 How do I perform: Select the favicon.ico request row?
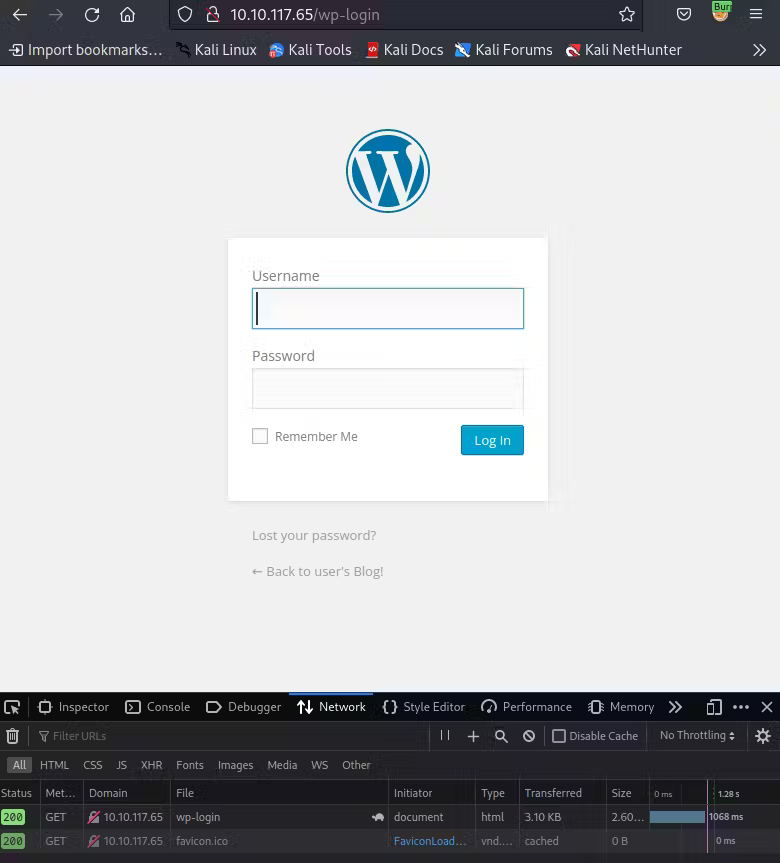coord(390,841)
